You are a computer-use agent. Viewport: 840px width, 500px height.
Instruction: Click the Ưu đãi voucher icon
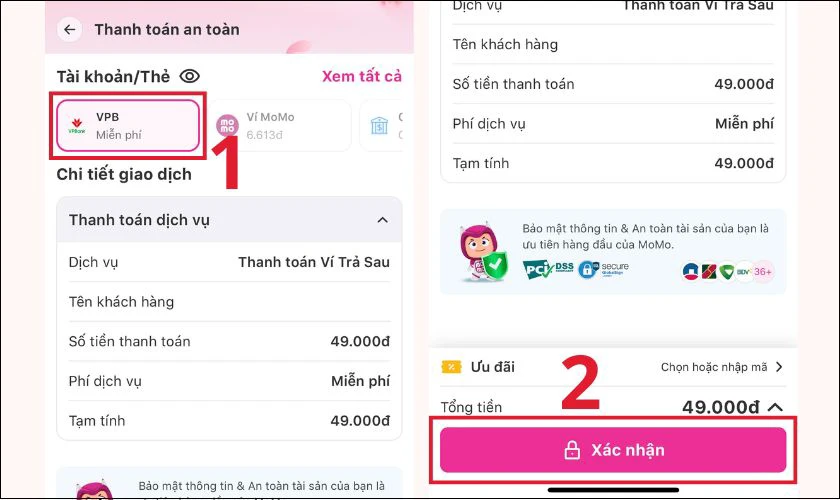(x=451, y=367)
